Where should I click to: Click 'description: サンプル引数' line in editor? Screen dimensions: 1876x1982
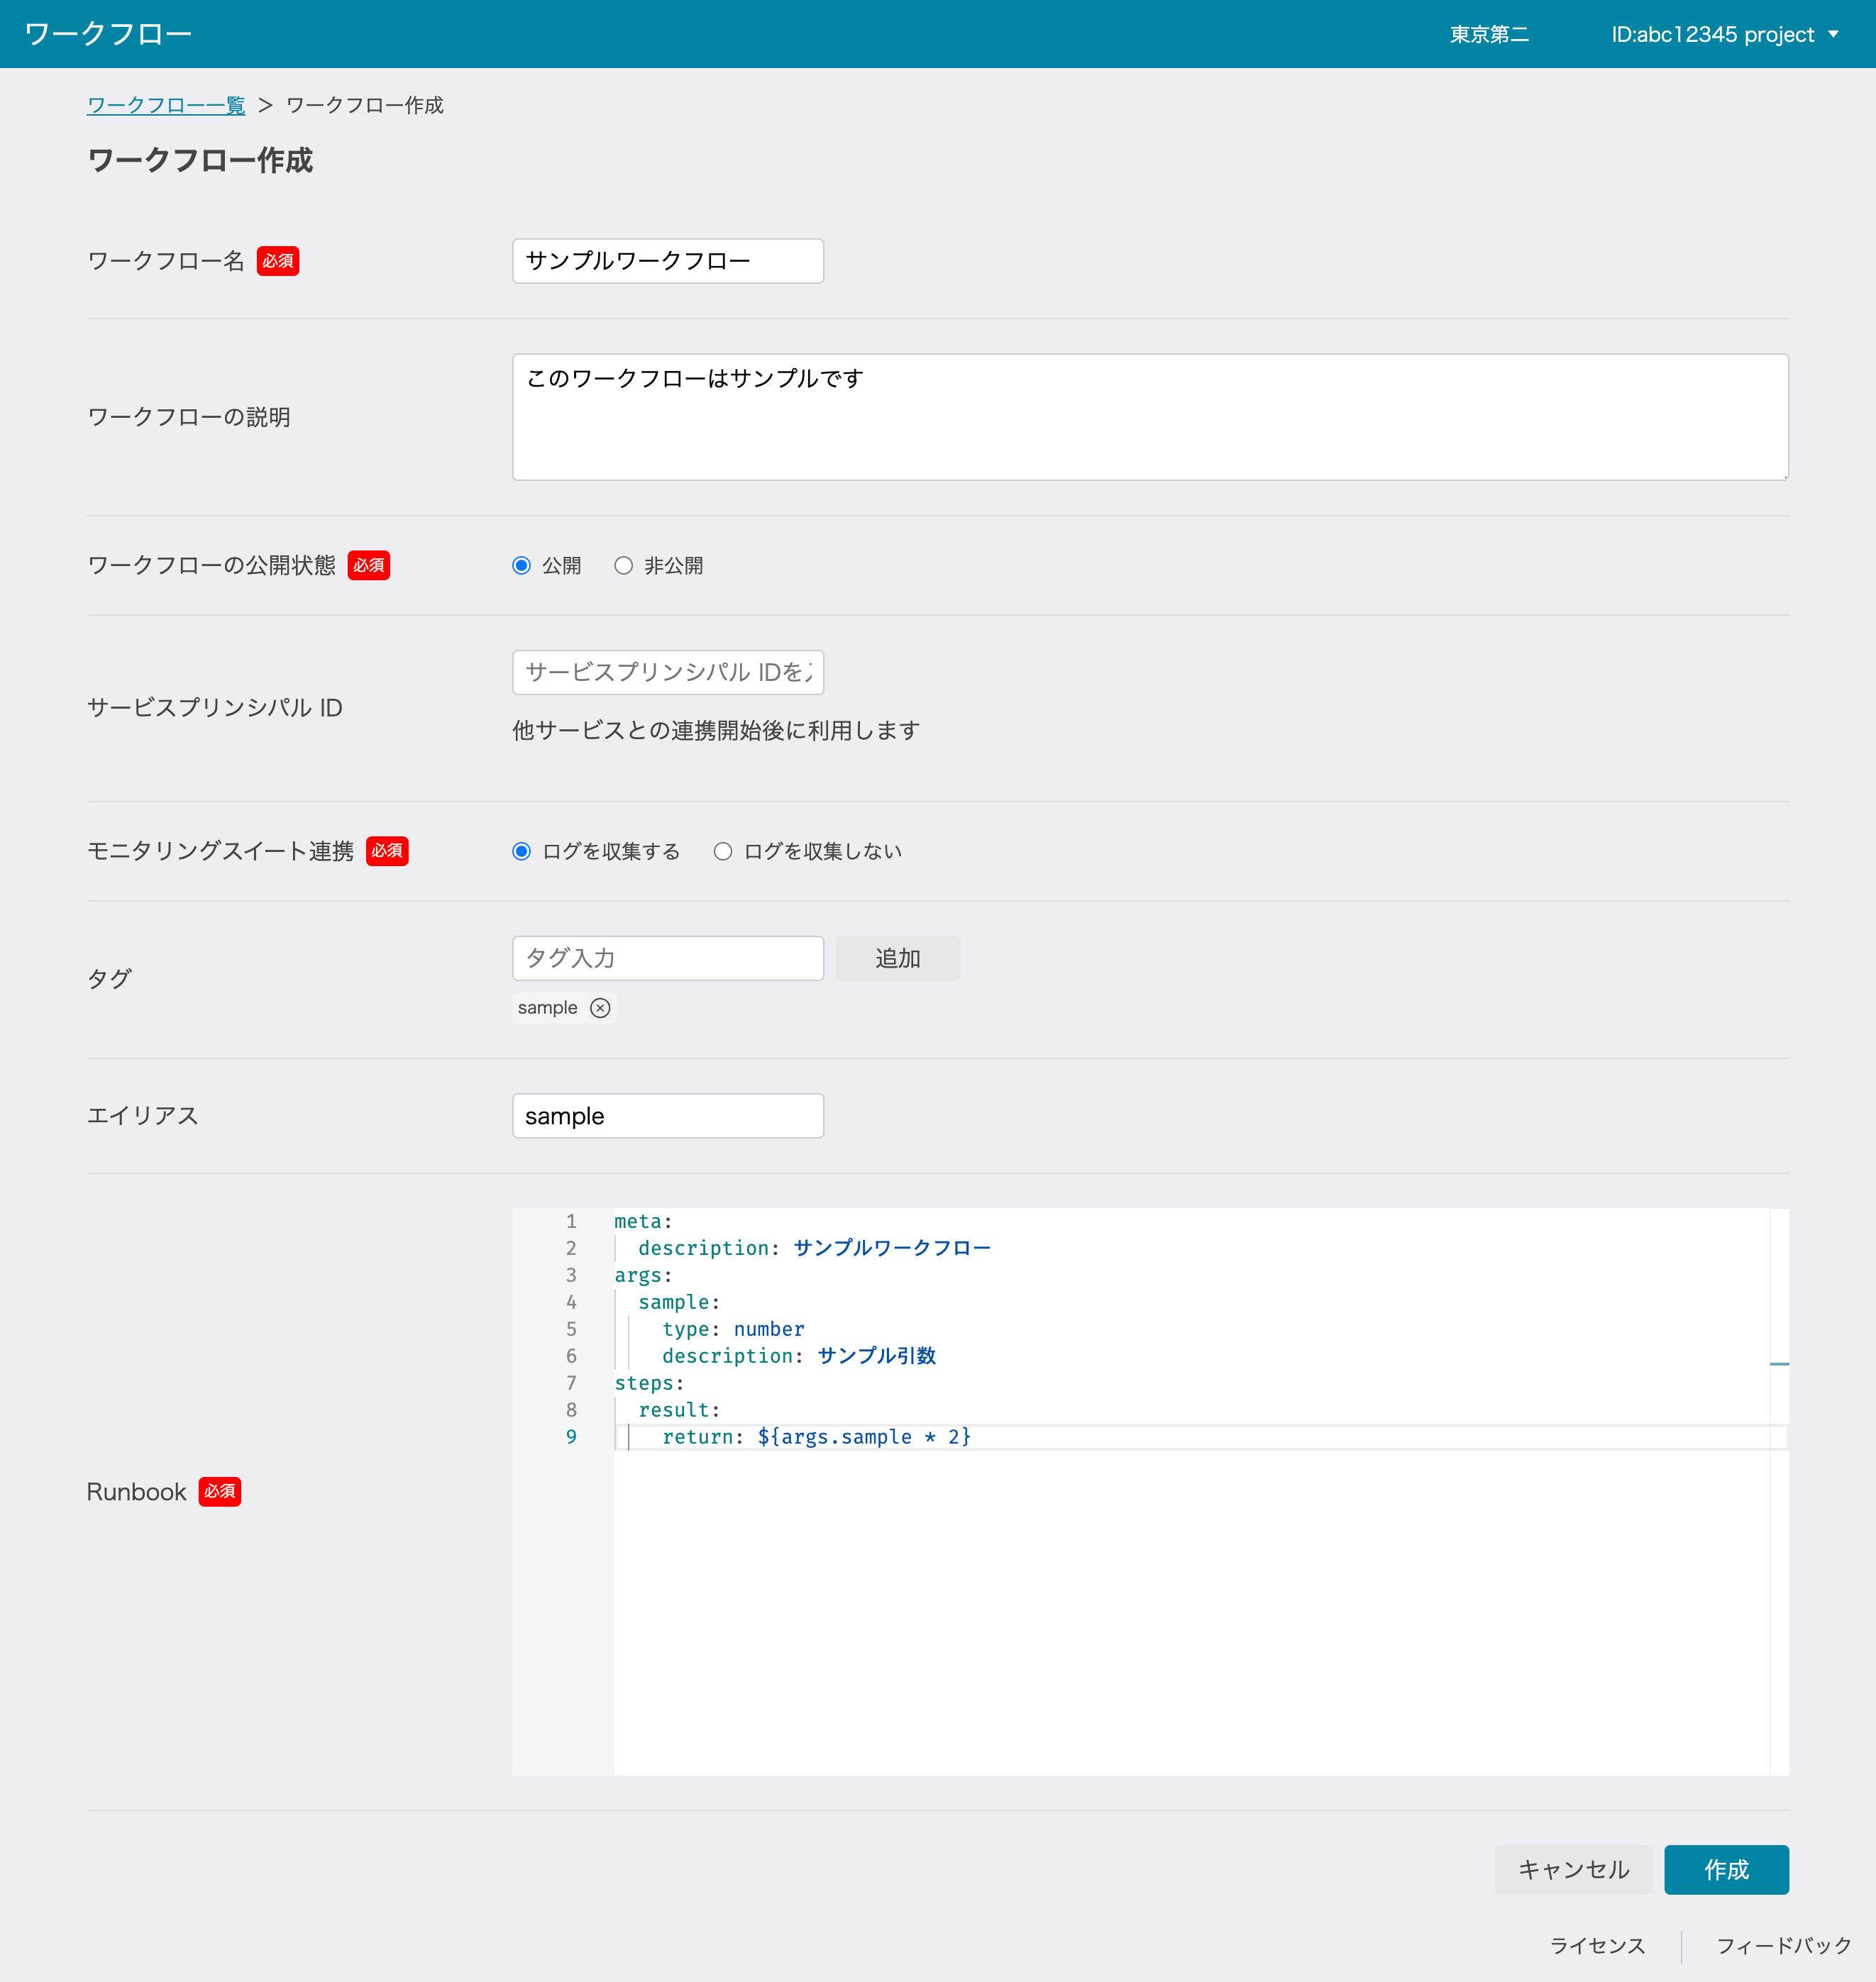[x=799, y=1356]
